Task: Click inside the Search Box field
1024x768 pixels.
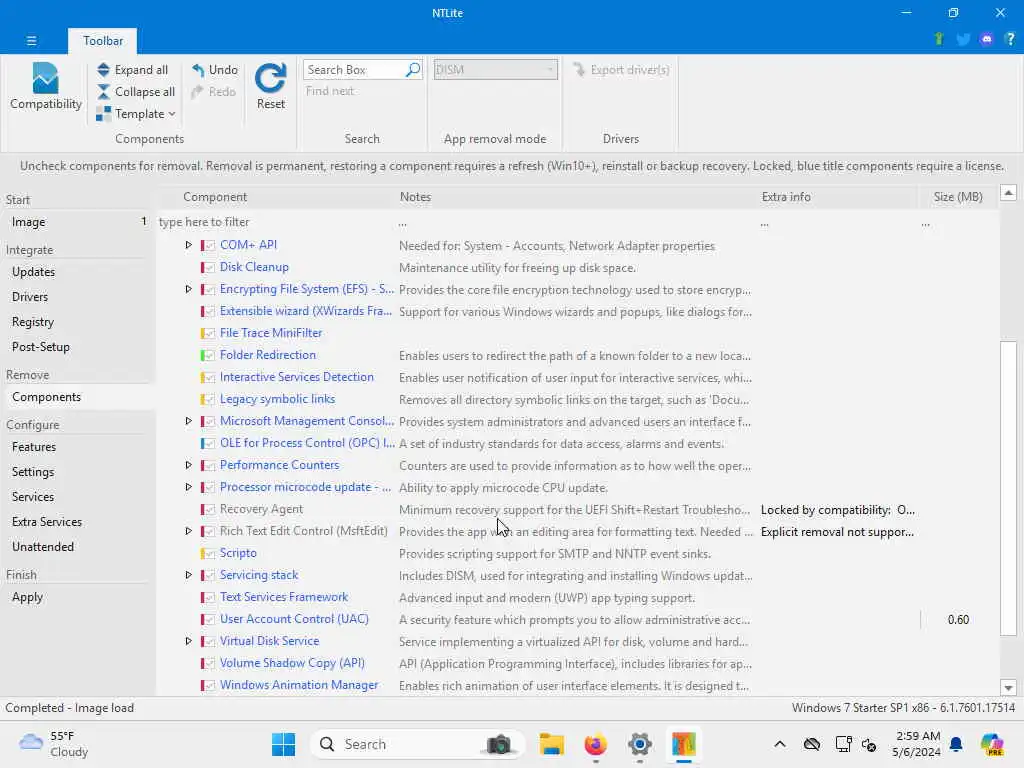Action: point(355,69)
